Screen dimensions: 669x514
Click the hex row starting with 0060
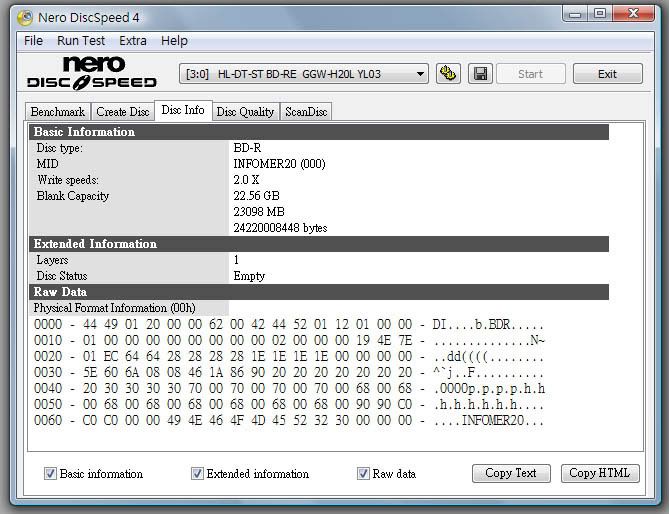point(289,421)
